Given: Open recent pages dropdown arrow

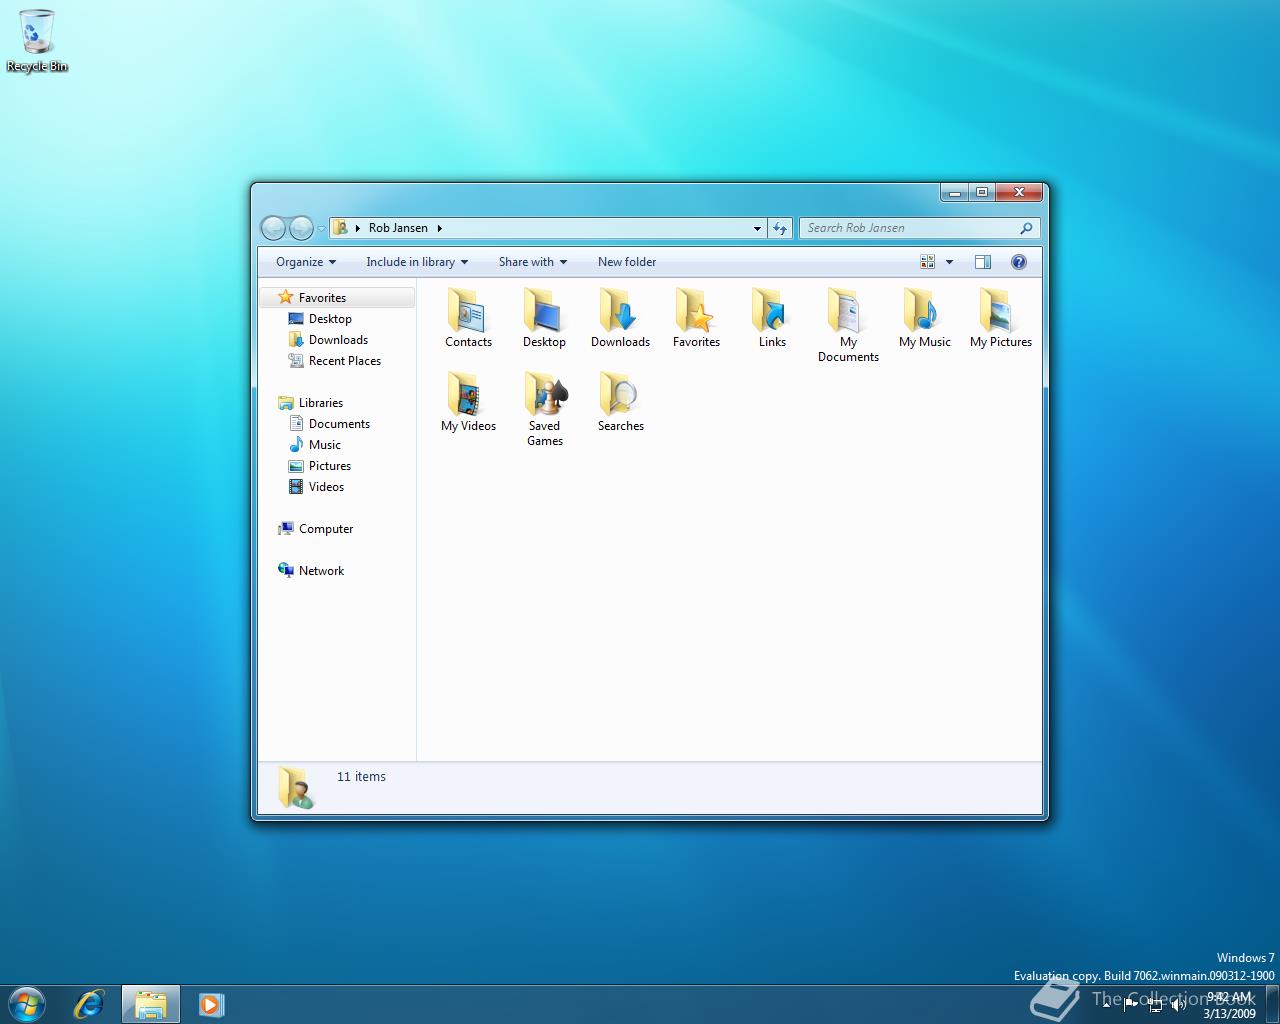Looking at the screenshot, I should (321, 229).
